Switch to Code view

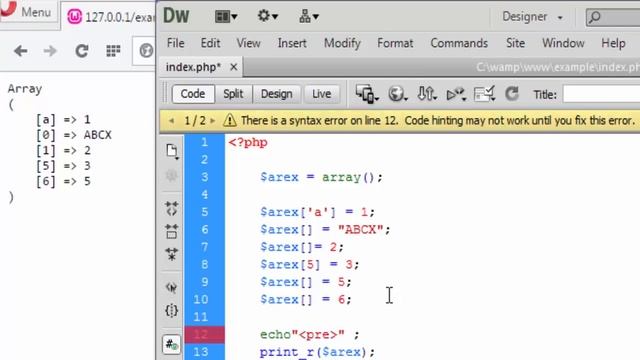(x=193, y=94)
